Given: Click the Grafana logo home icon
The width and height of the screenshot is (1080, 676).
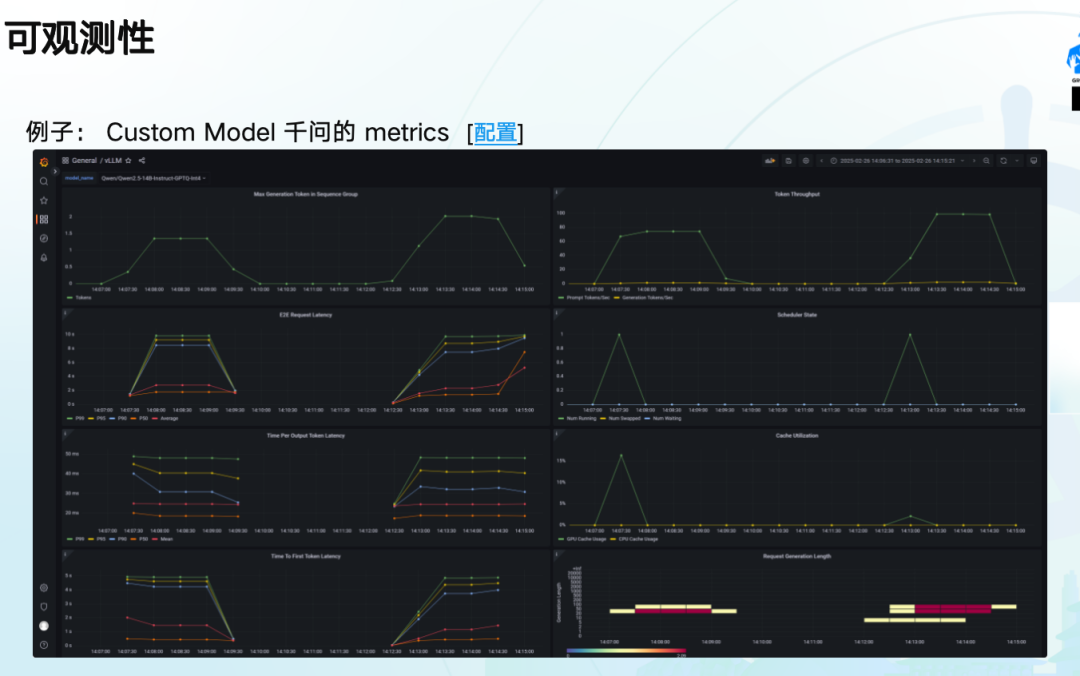Looking at the screenshot, I should [x=44, y=162].
